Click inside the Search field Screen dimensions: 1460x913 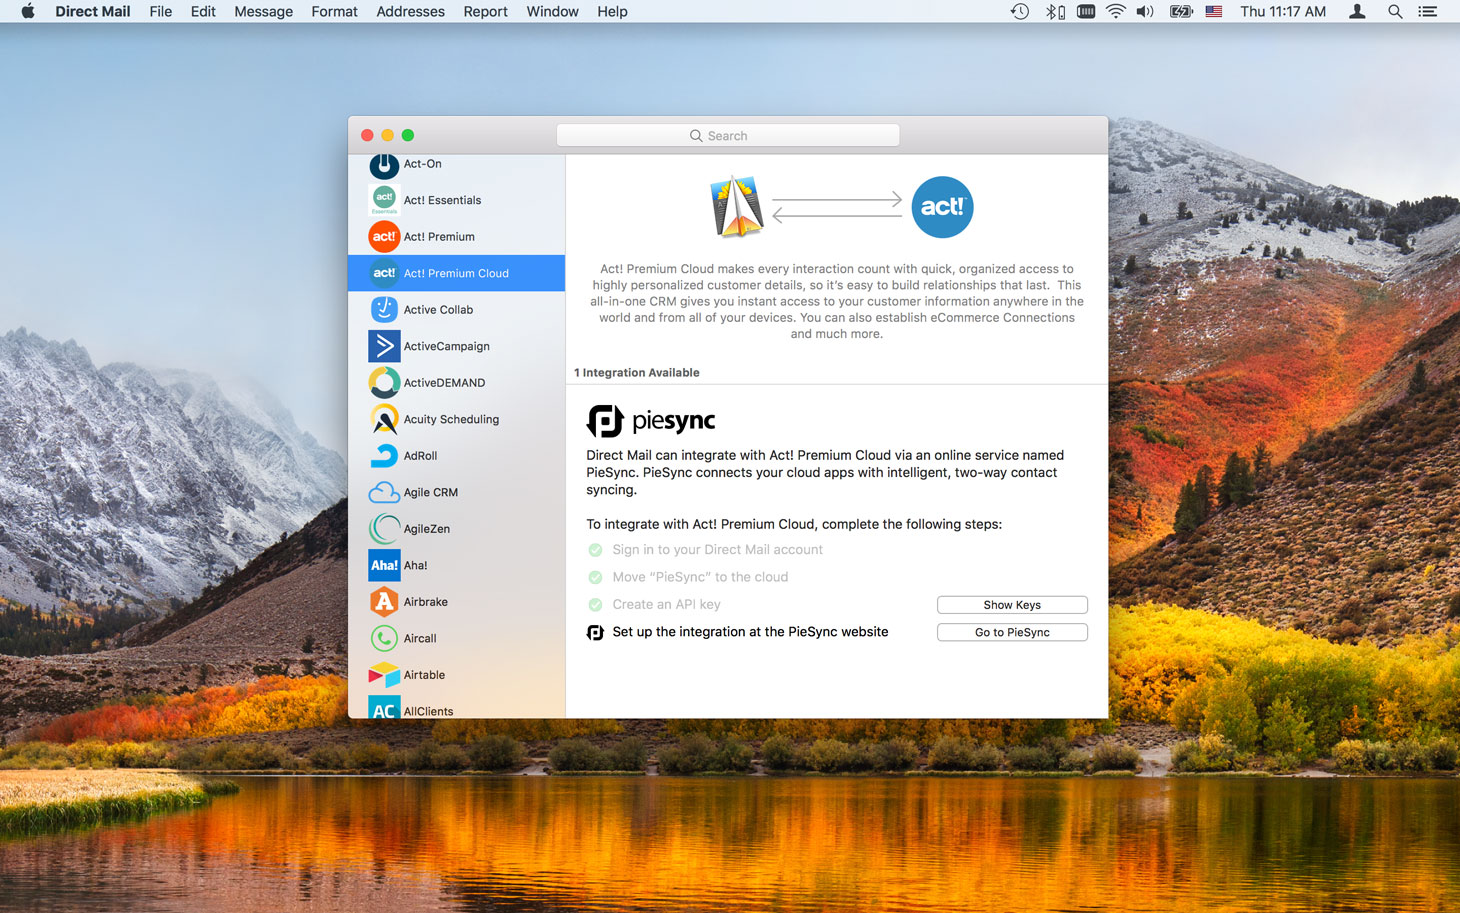728,136
